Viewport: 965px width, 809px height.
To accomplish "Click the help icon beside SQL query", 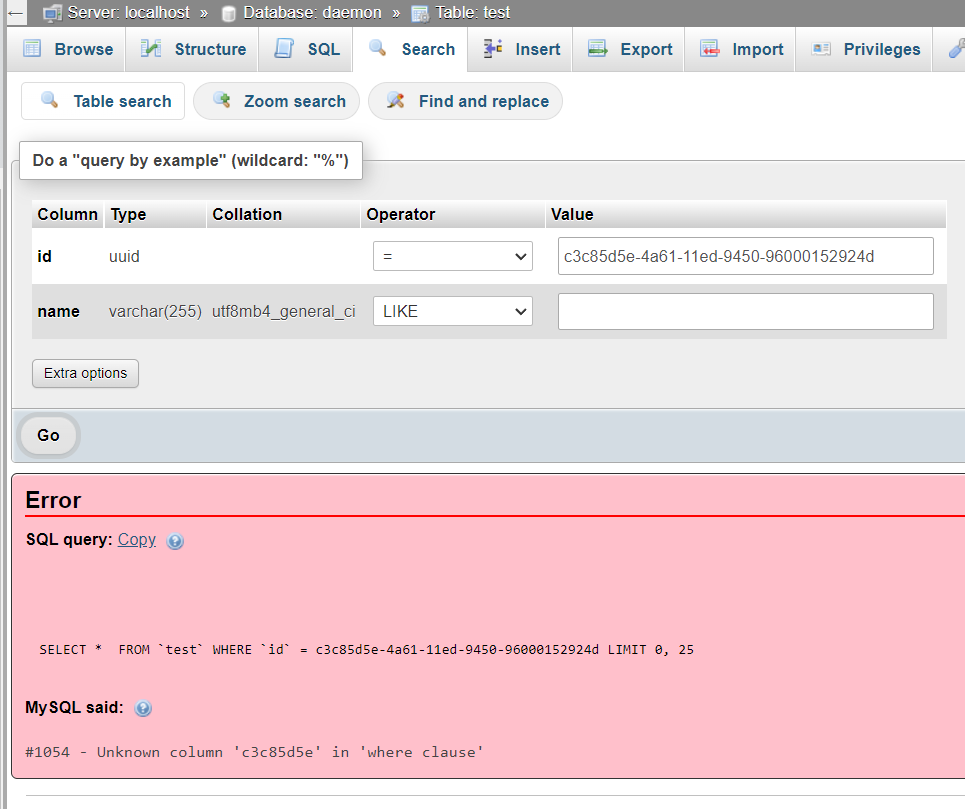I will [x=175, y=541].
